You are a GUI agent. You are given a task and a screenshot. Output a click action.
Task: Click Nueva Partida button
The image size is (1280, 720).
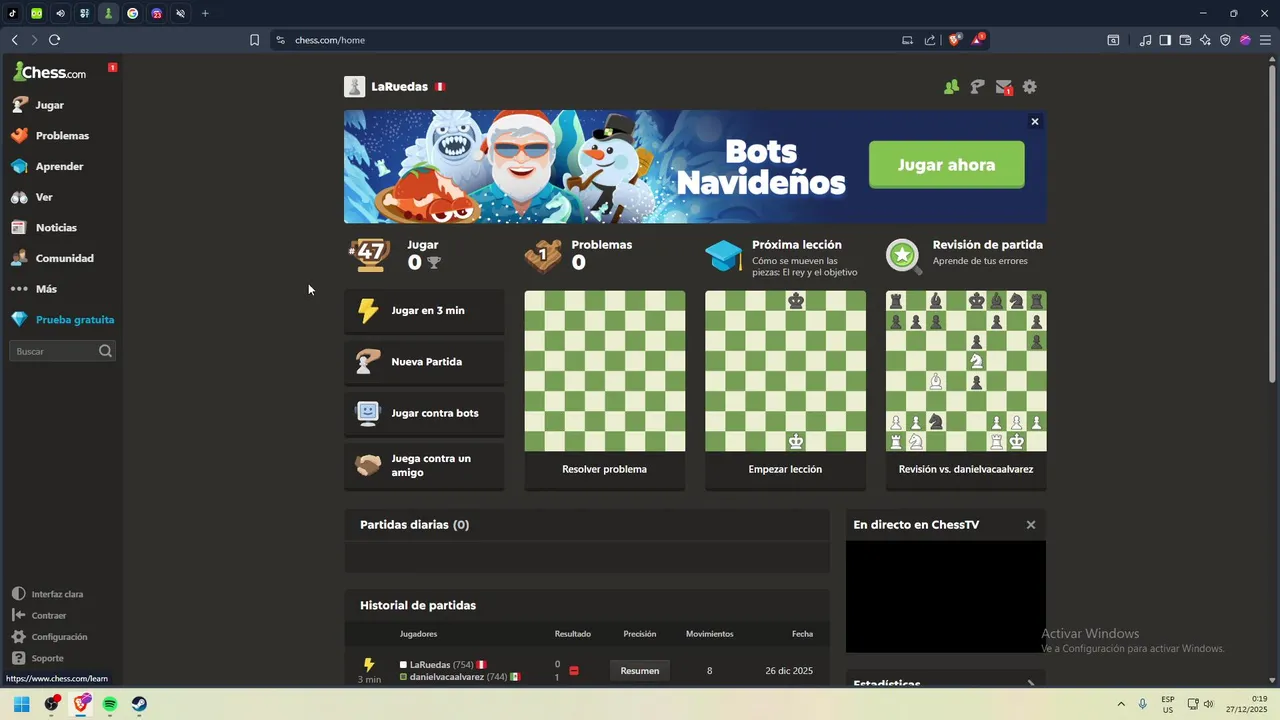tap(424, 362)
